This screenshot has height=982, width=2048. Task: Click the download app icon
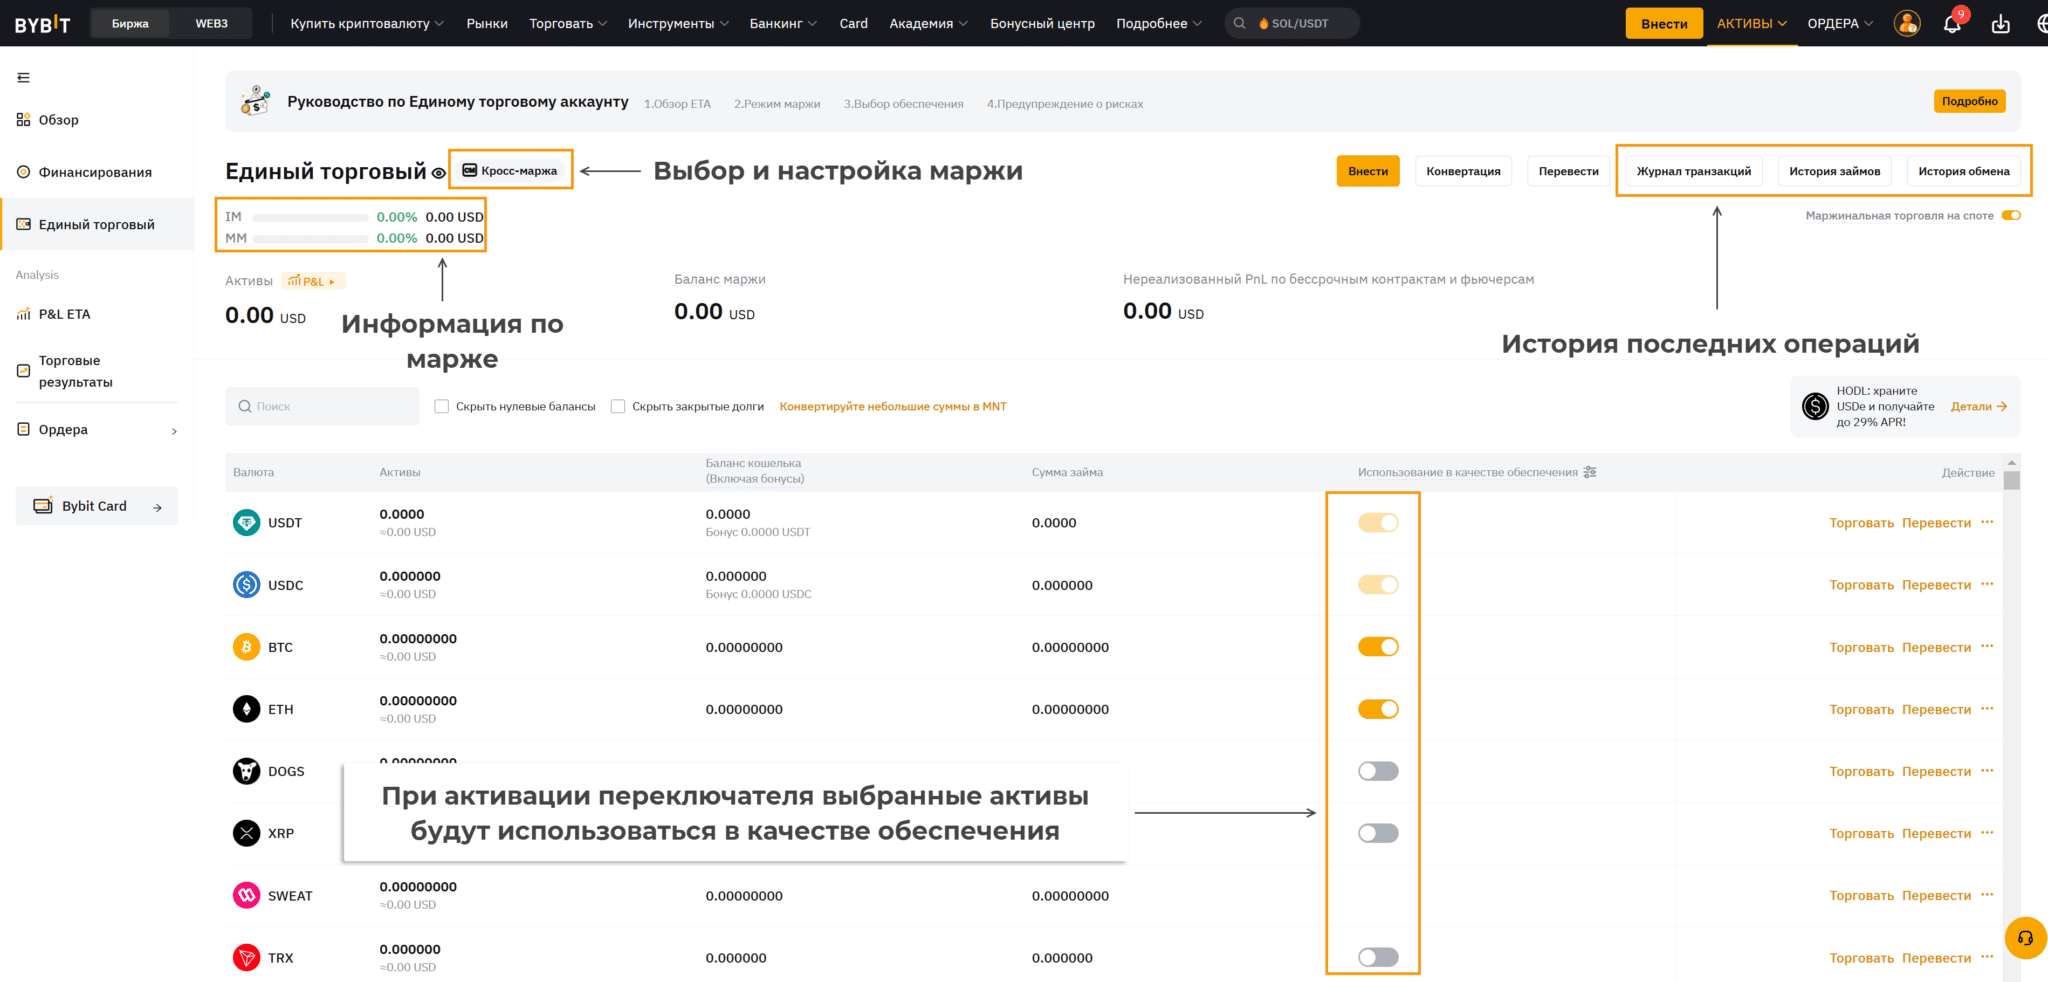tap(2000, 24)
